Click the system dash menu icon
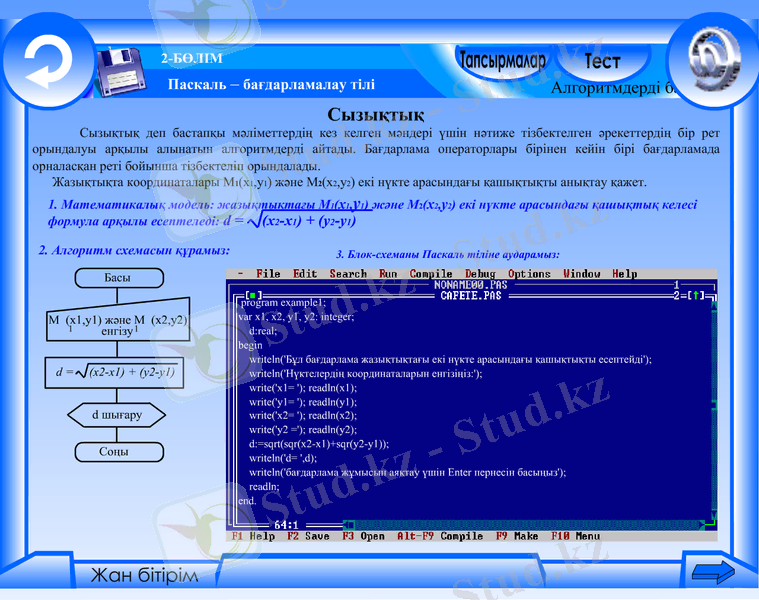Viewport: 759px width, 600px height. [x=239, y=274]
